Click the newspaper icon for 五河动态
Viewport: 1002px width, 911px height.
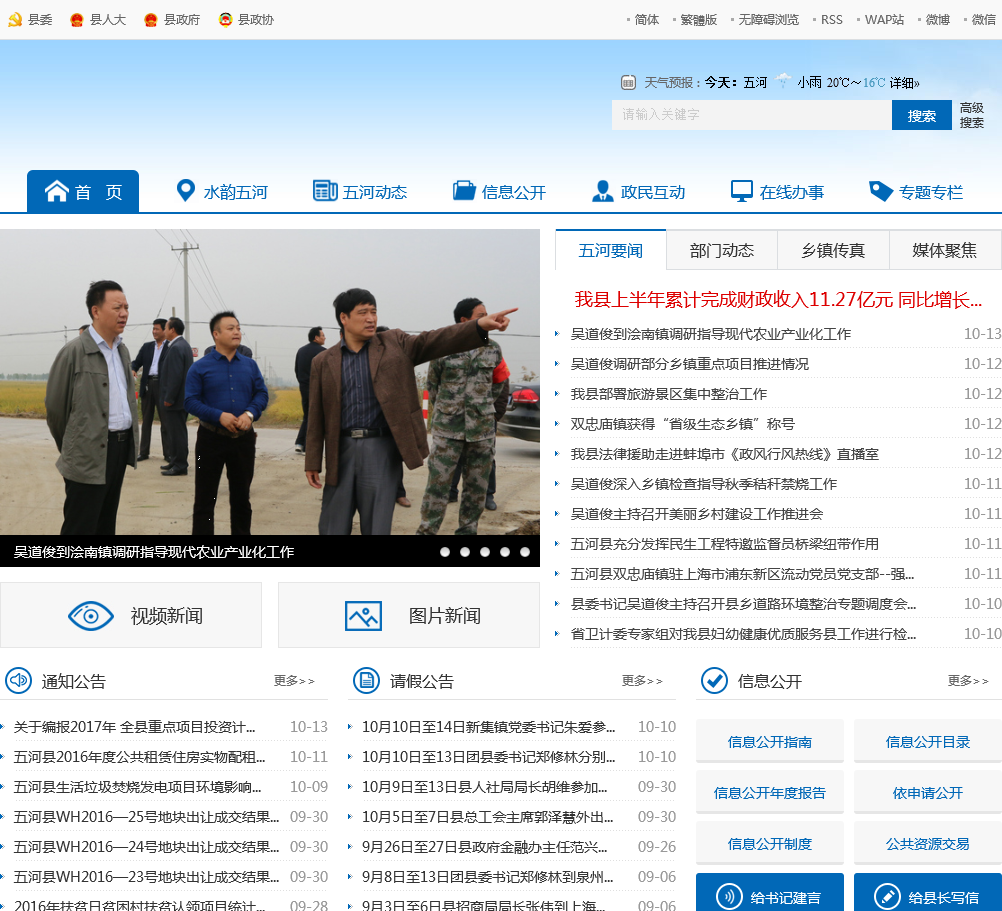click(x=325, y=190)
